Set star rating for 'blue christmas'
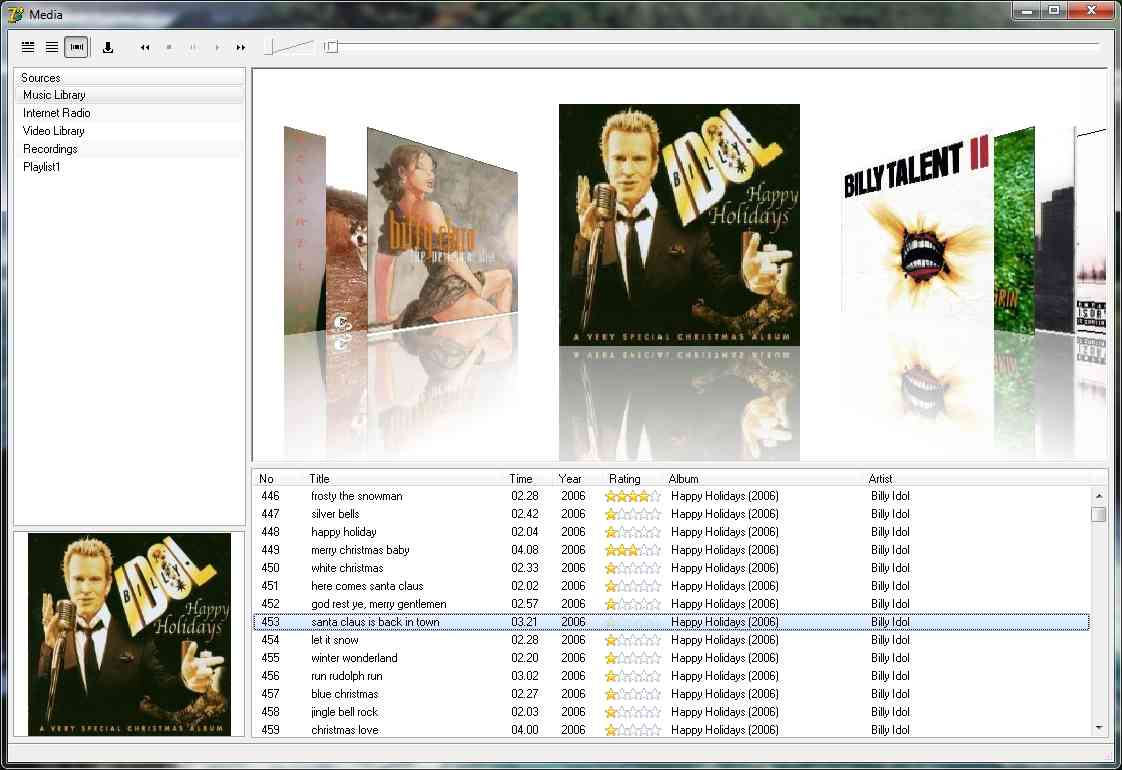 click(x=633, y=694)
